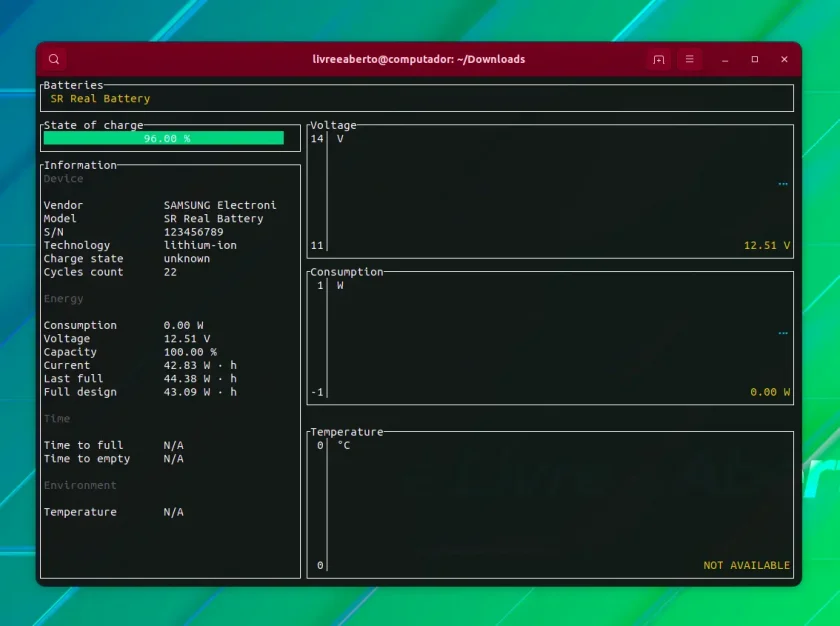
Task: Minimize the terminal window
Action: coord(725,59)
